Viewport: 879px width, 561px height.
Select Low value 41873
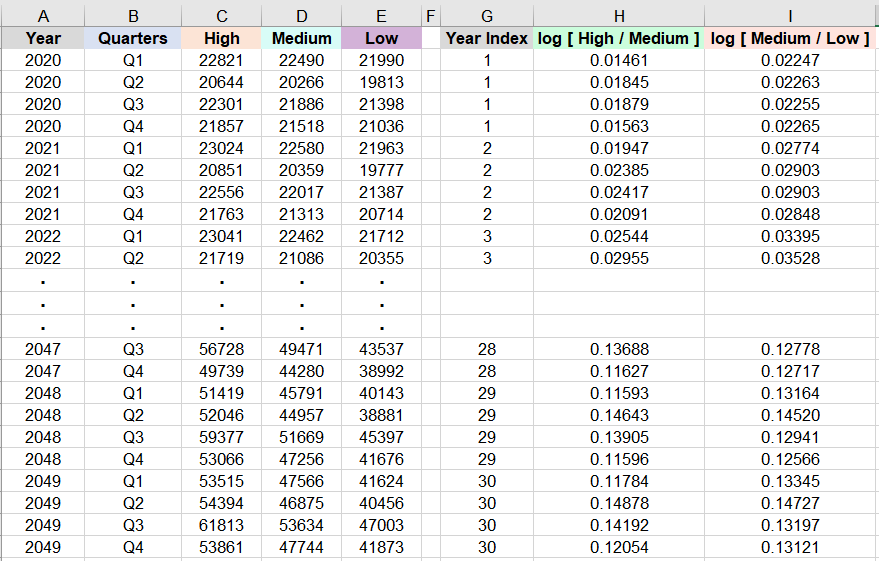pos(381,547)
